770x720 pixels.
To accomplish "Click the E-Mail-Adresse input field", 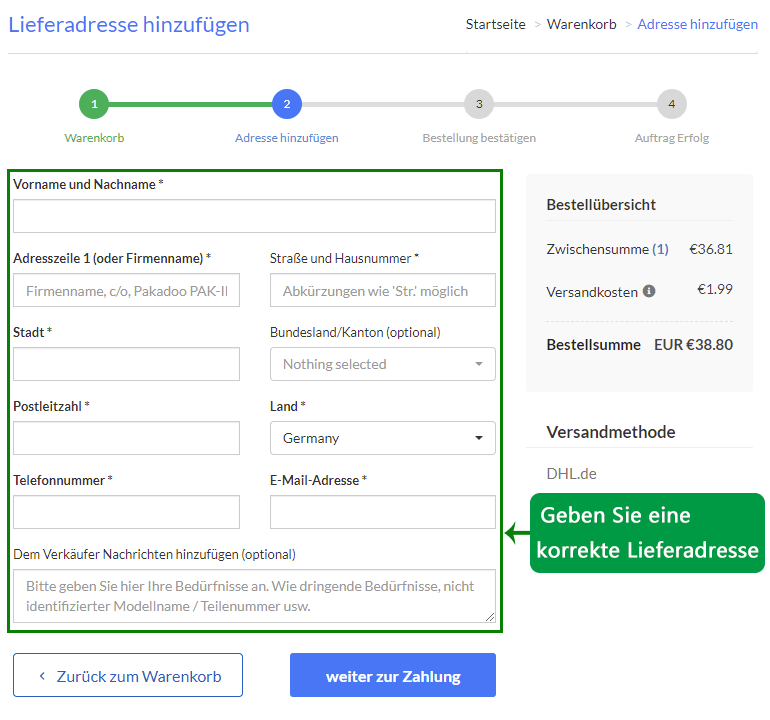I will [382, 512].
